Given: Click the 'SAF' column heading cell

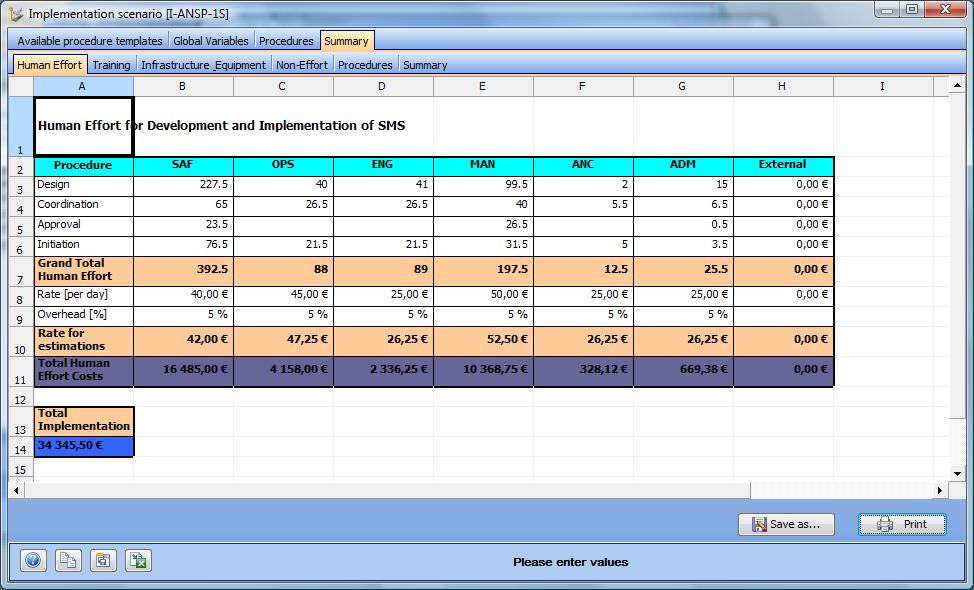Looking at the screenshot, I should click(183, 166).
